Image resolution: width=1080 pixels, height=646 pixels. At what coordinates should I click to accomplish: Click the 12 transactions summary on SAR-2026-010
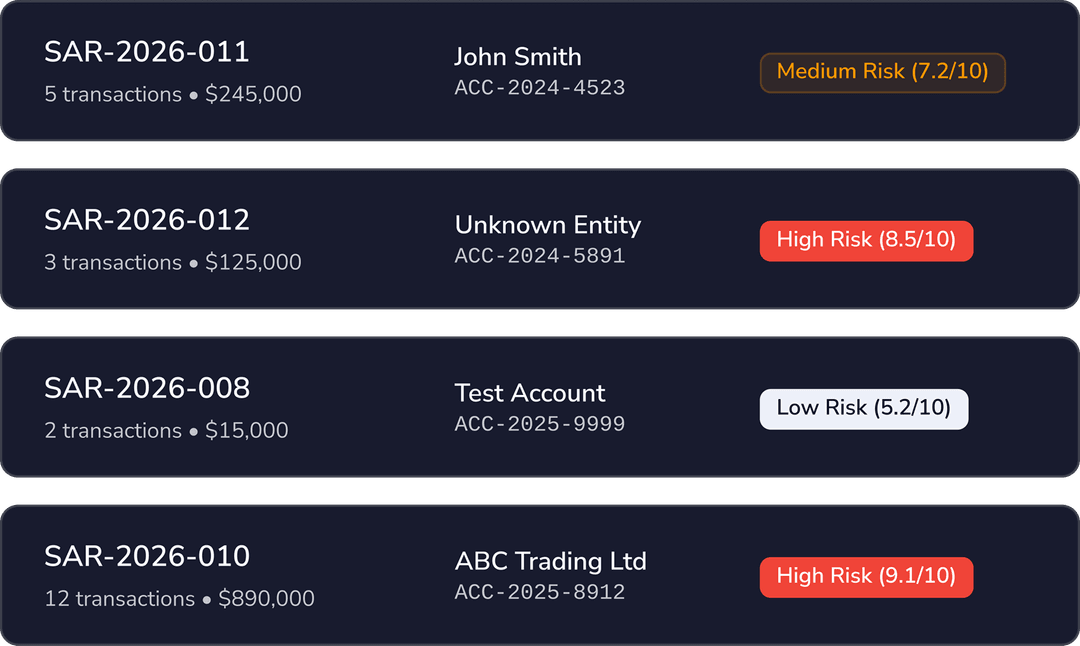click(120, 598)
